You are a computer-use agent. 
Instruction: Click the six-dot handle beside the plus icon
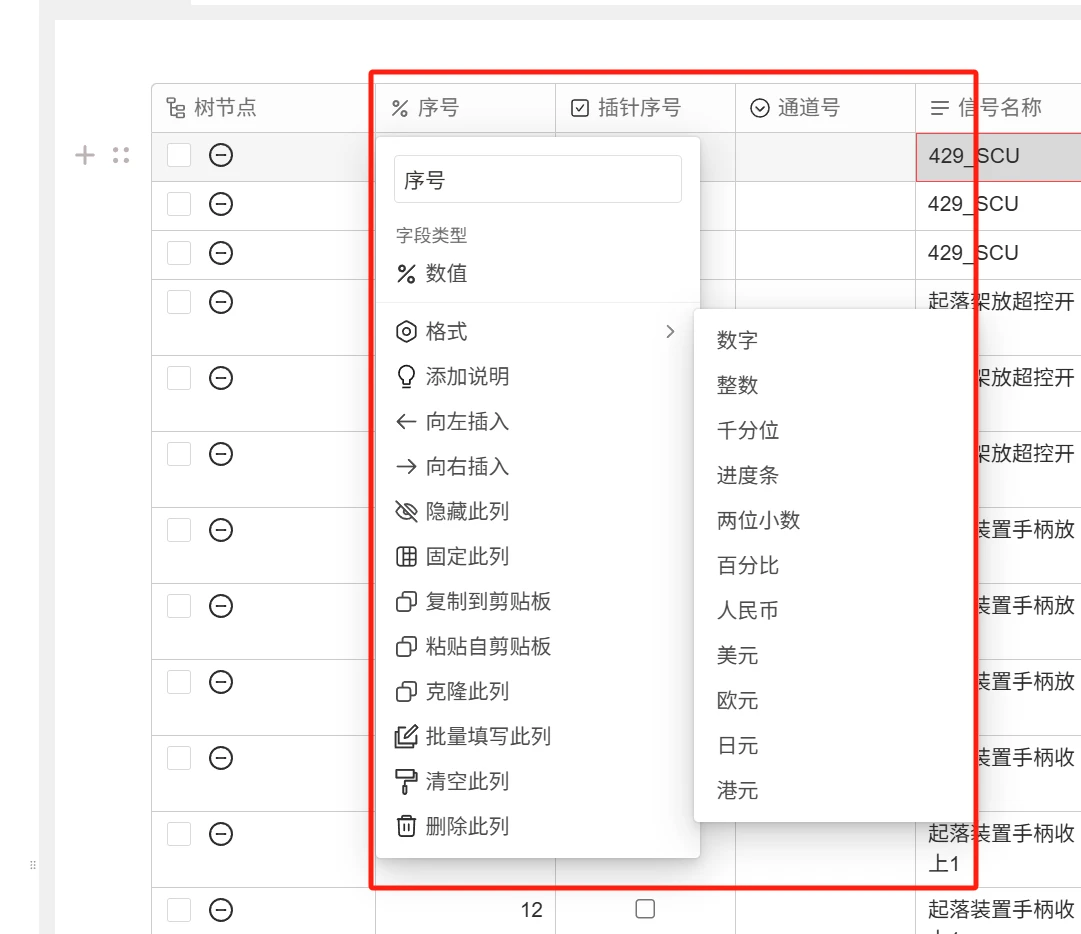[x=121, y=155]
